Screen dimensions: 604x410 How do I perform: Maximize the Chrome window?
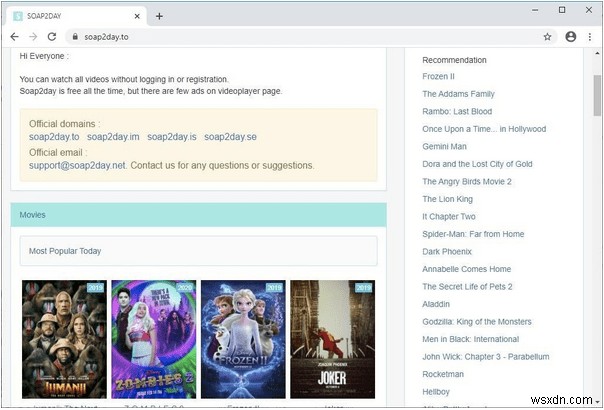tap(562, 10)
